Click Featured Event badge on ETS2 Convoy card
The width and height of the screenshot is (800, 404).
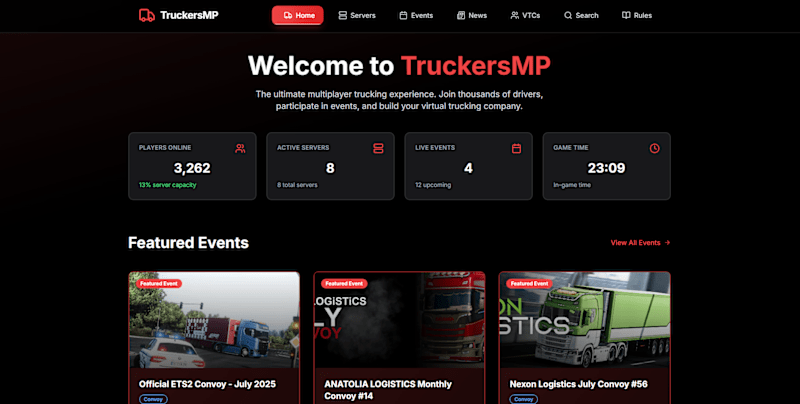[x=159, y=283]
